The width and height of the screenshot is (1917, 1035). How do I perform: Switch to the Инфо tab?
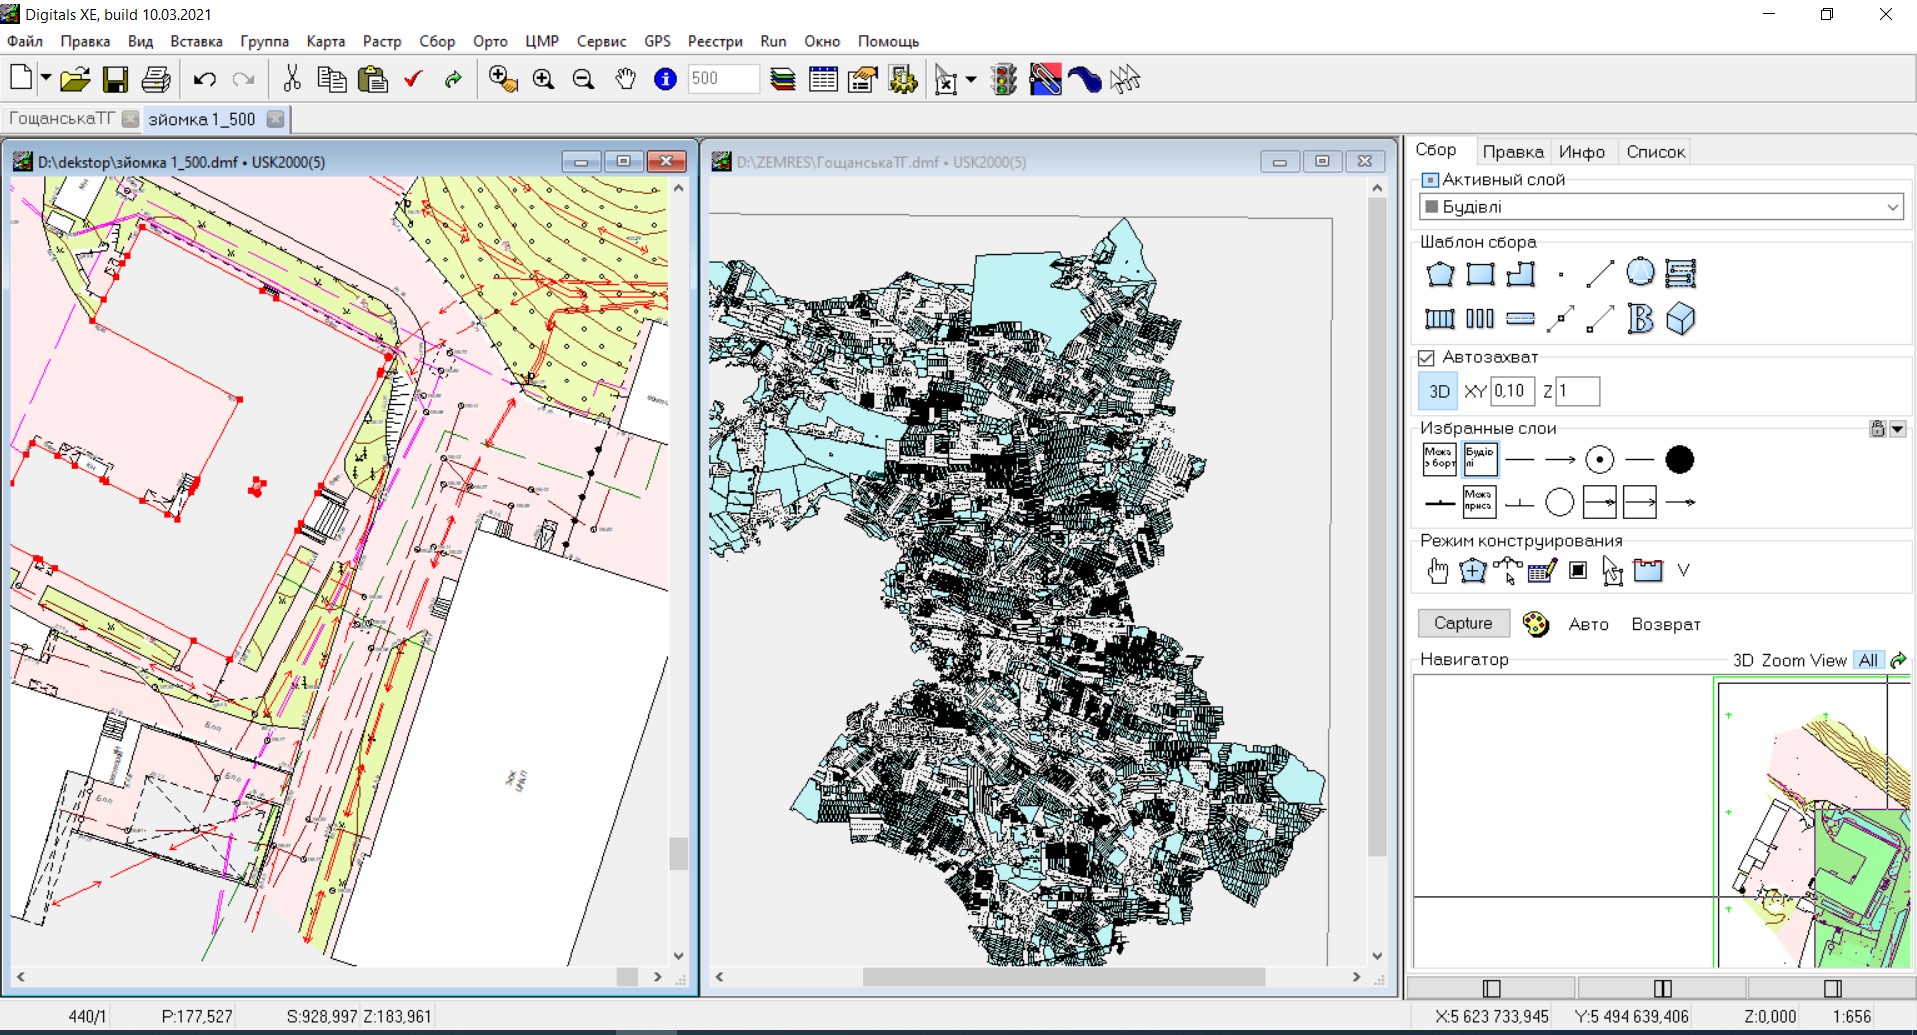pos(1582,151)
